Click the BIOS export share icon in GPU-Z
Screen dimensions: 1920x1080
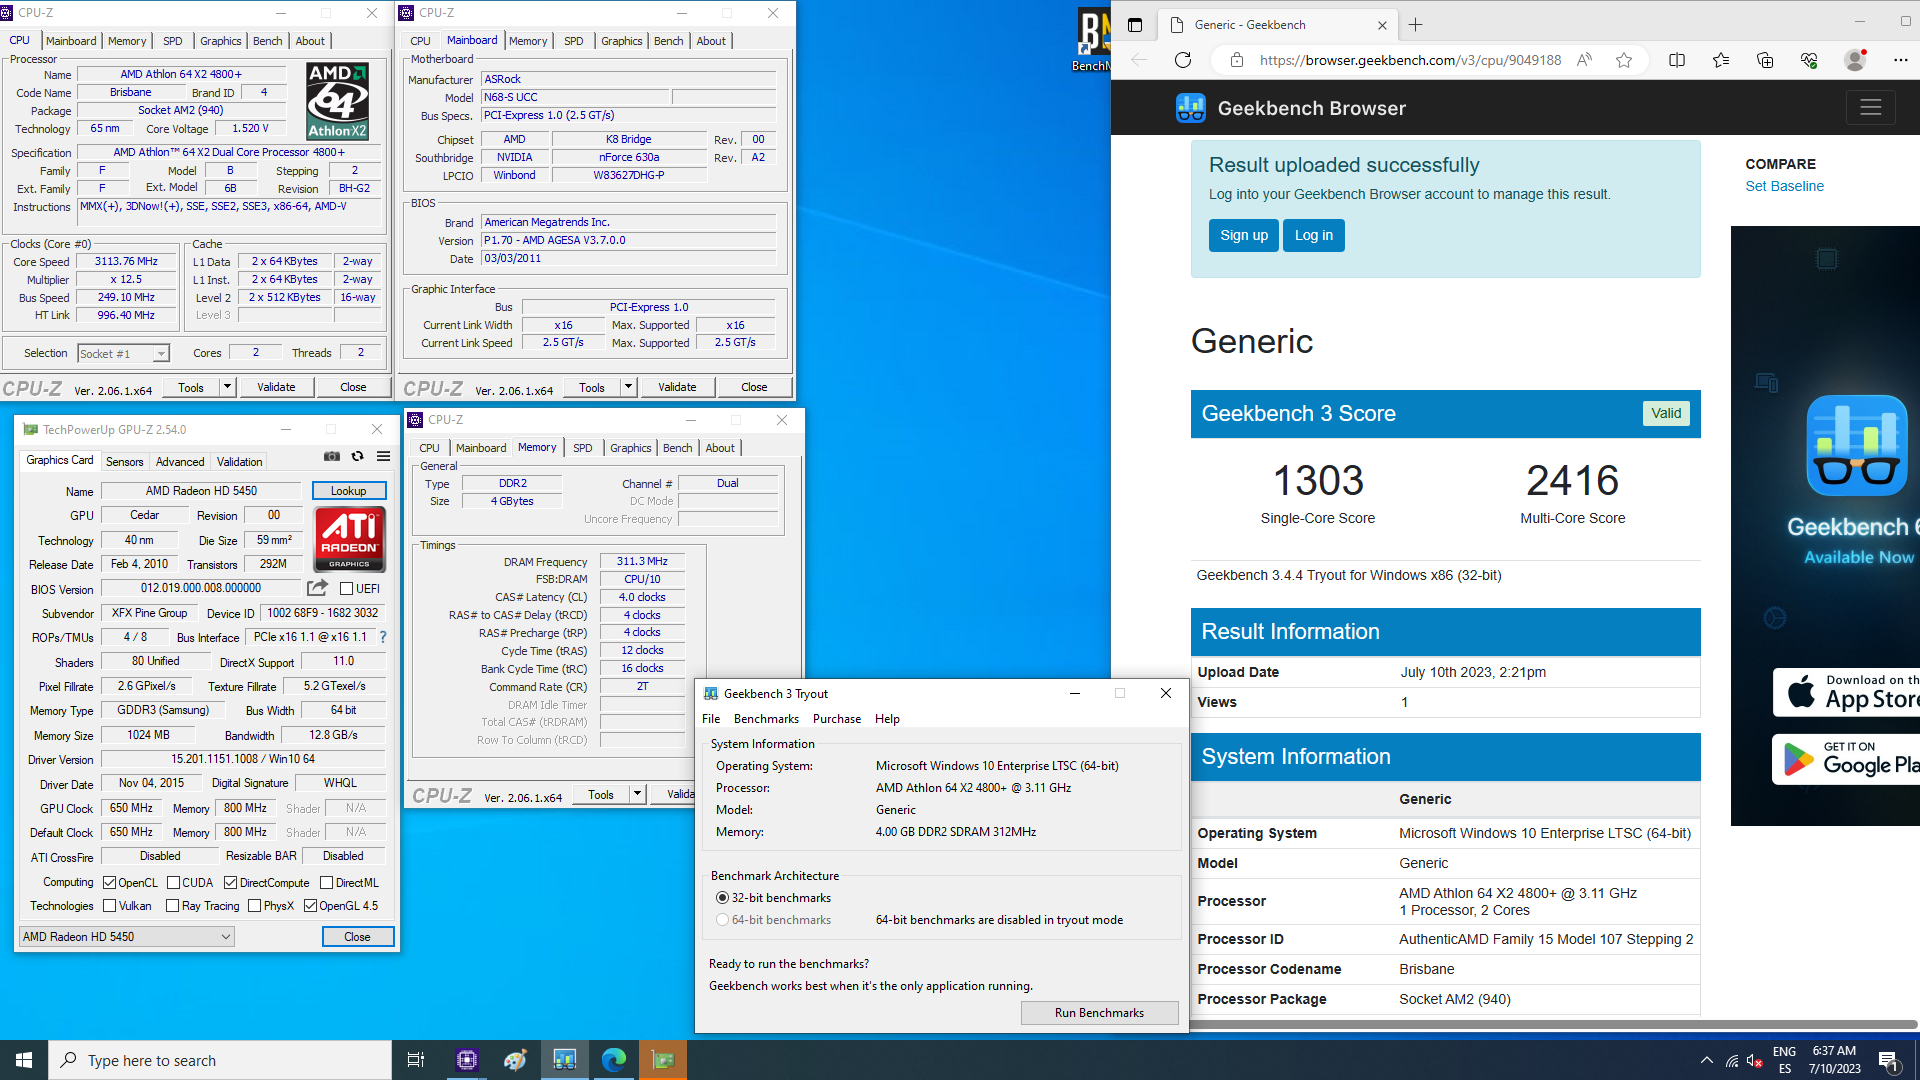click(318, 588)
